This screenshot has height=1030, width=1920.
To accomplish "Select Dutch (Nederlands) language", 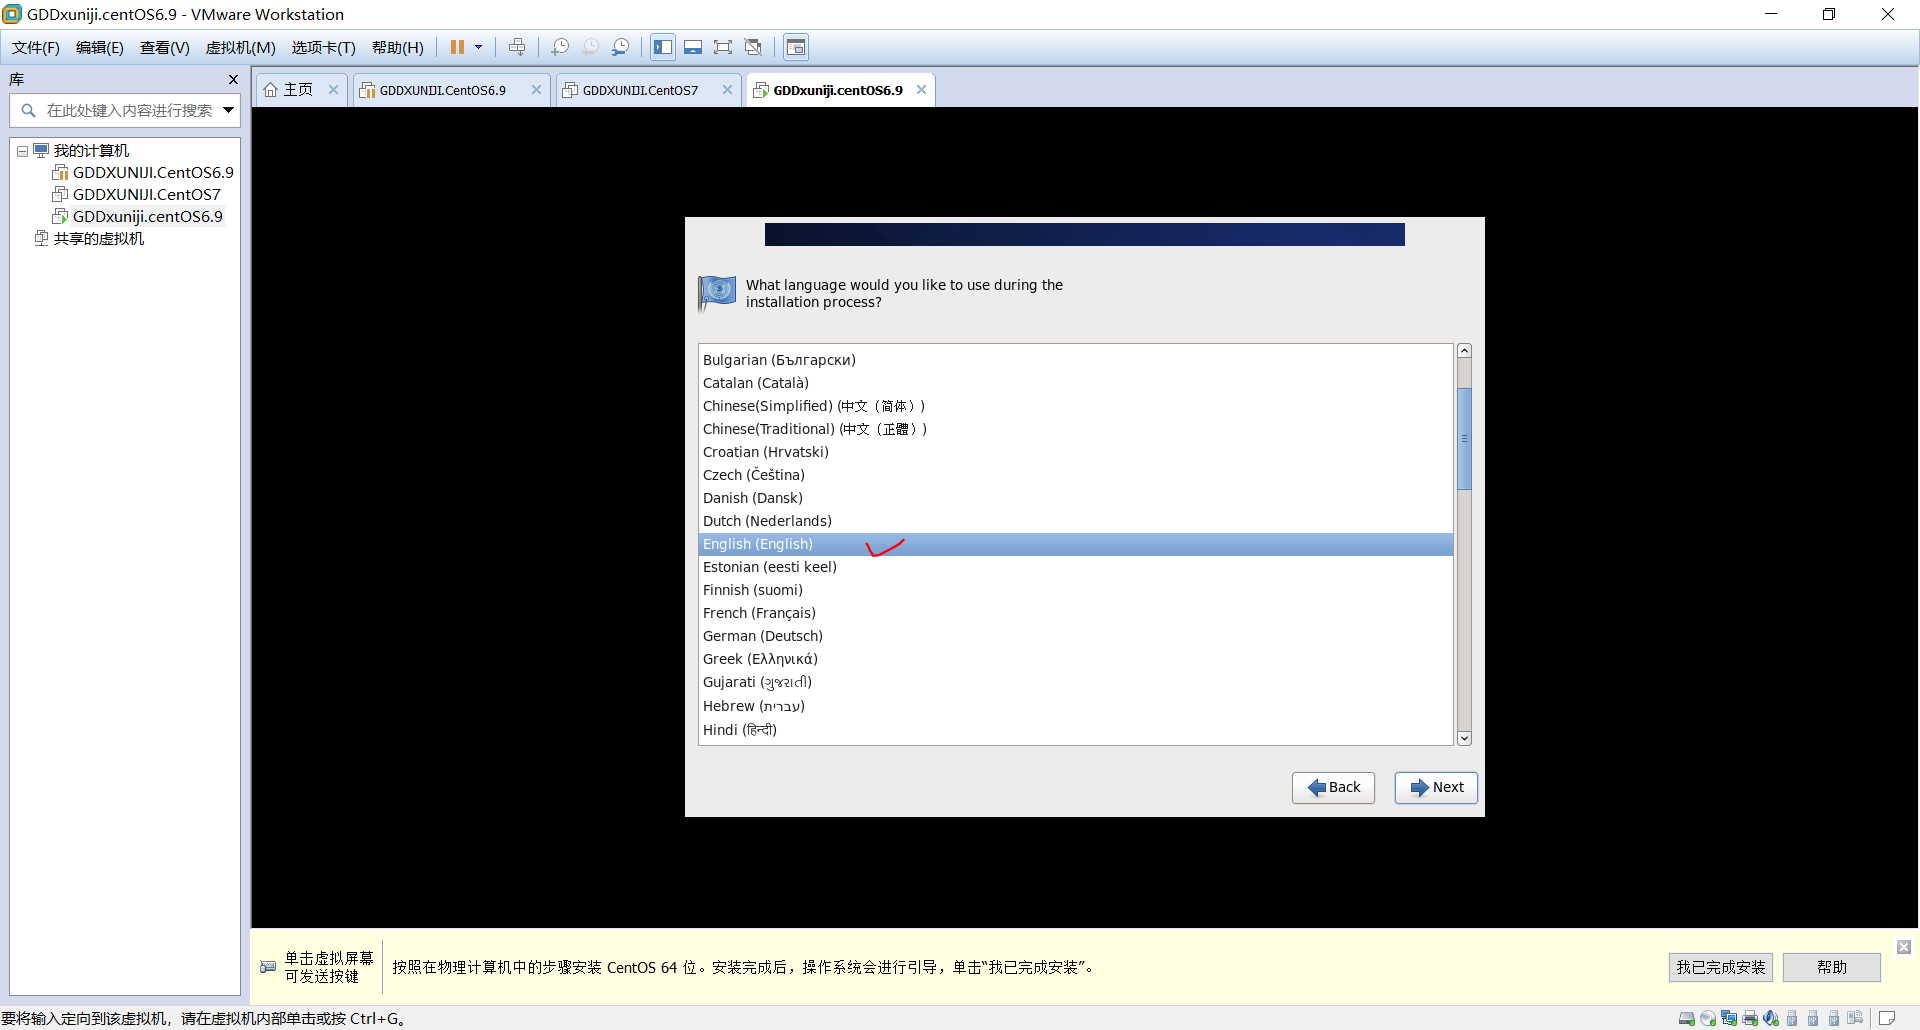I will pyautogui.click(x=1076, y=521).
